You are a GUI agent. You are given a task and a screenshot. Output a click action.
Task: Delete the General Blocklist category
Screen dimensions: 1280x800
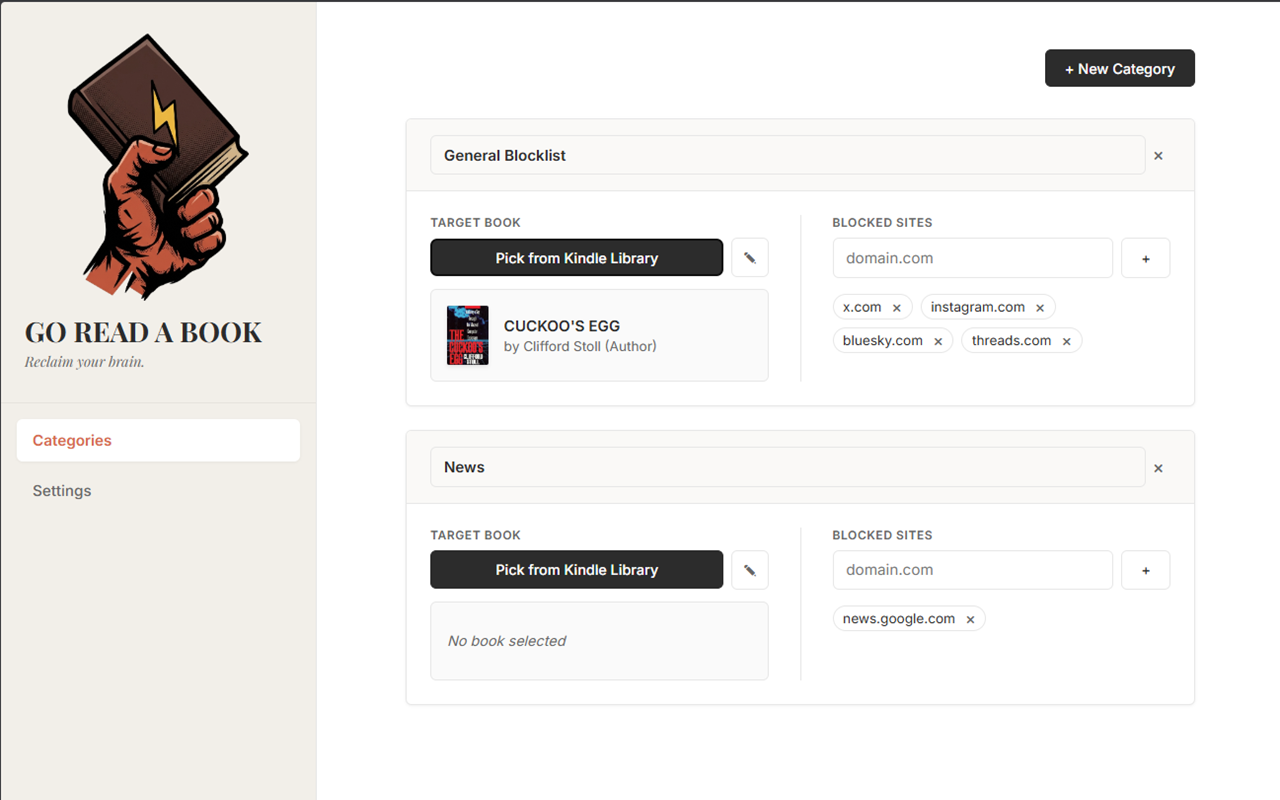[x=1158, y=156]
